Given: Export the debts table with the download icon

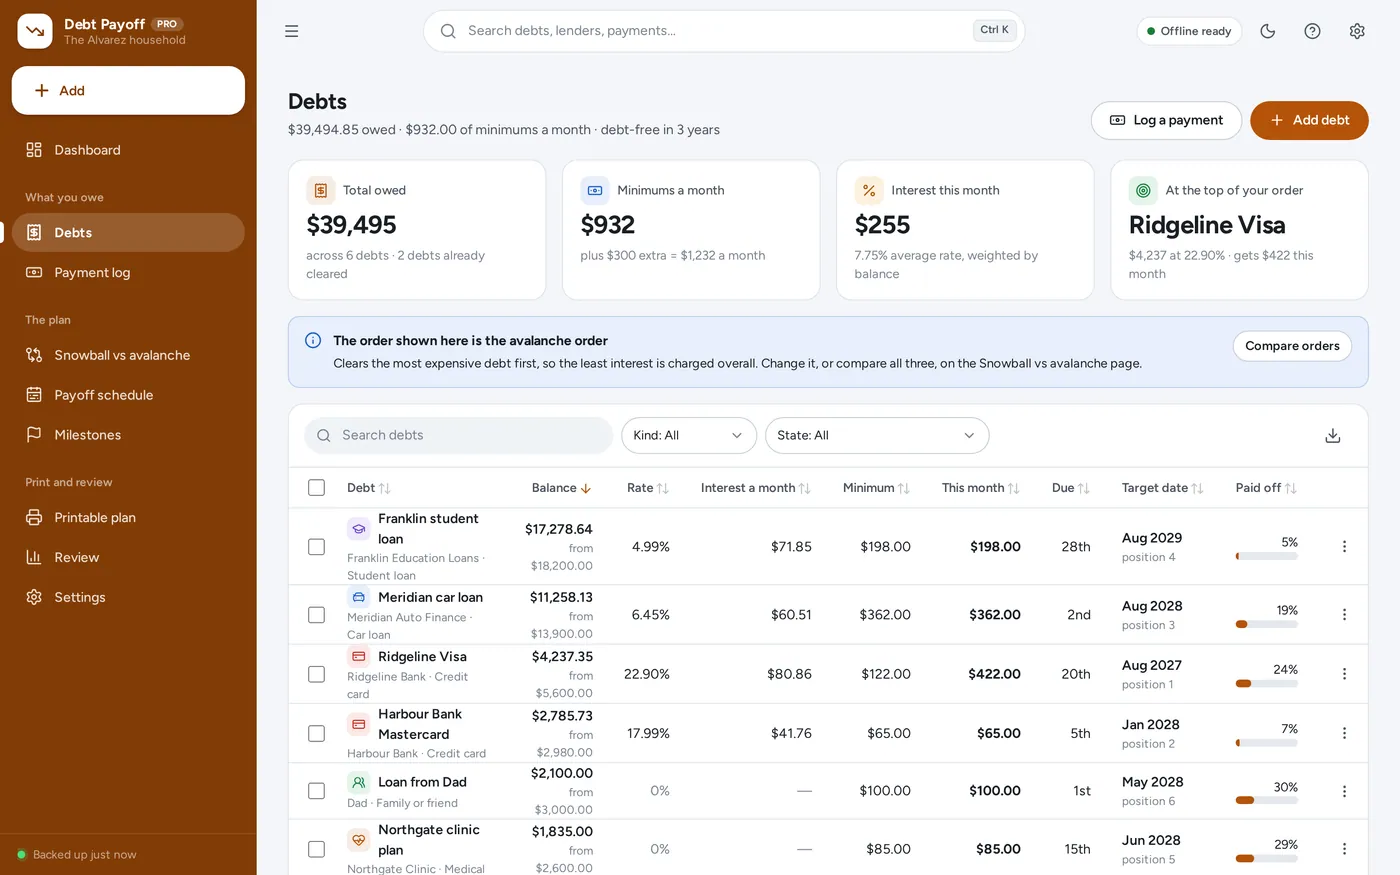Looking at the screenshot, I should point(1332,435).
